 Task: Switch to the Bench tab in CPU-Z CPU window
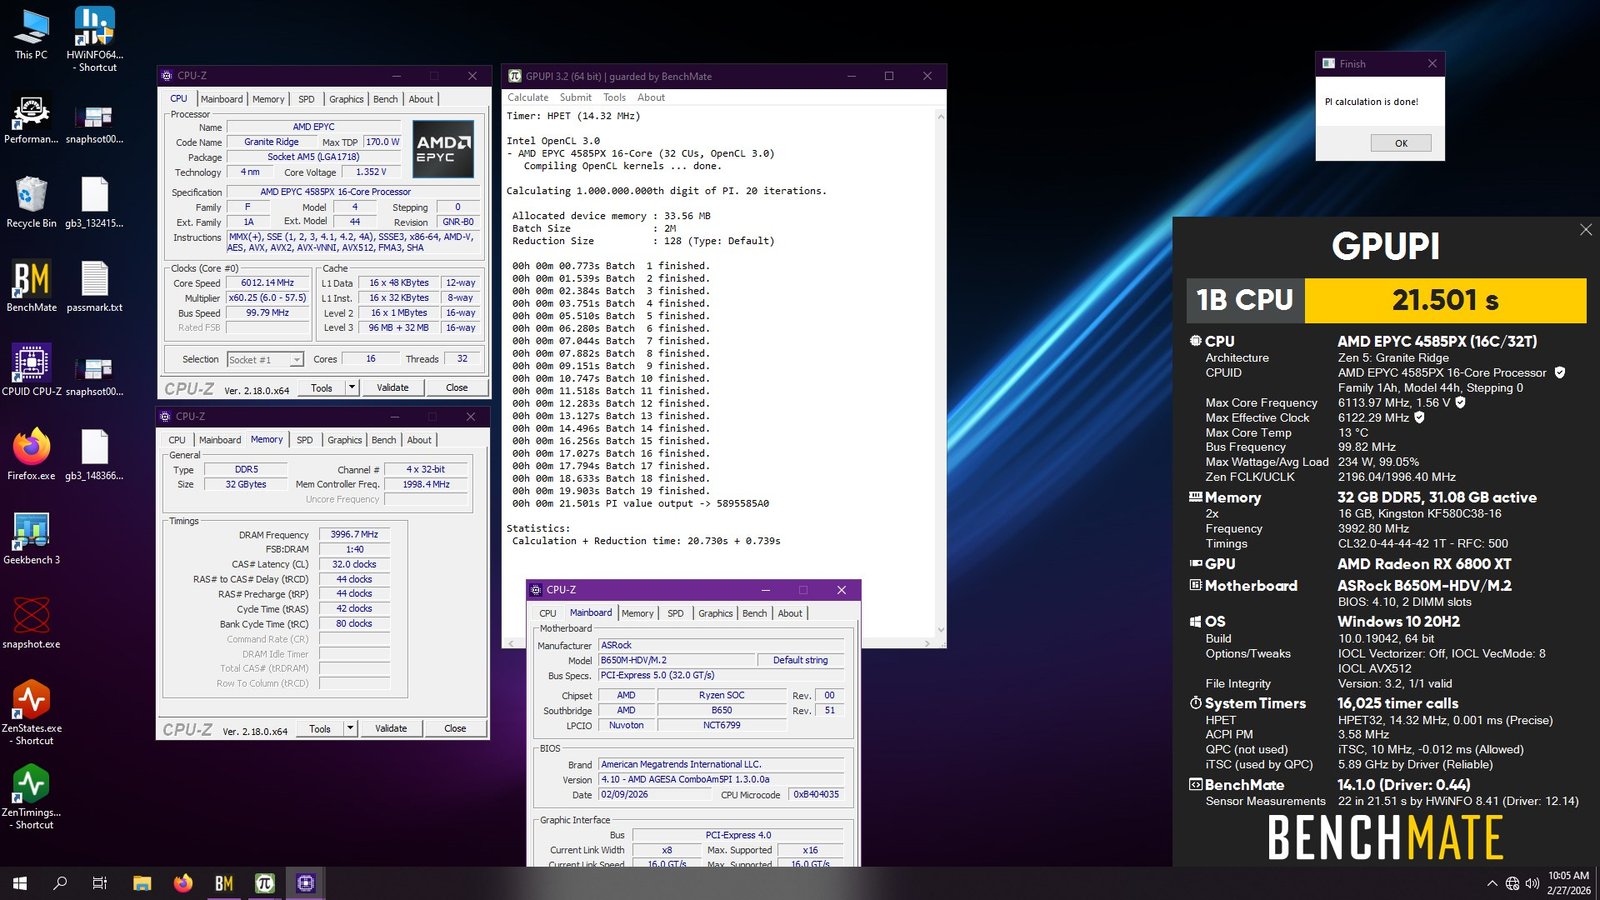tap(385, 99)
